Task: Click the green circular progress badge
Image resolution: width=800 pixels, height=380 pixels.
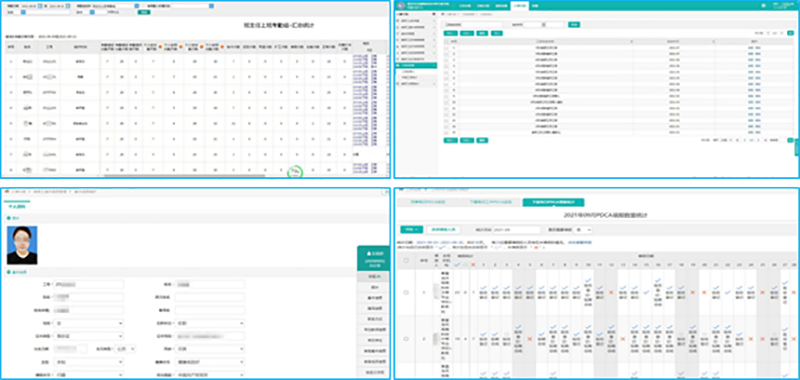Action: pyautogui.click(x=294, y=172)
